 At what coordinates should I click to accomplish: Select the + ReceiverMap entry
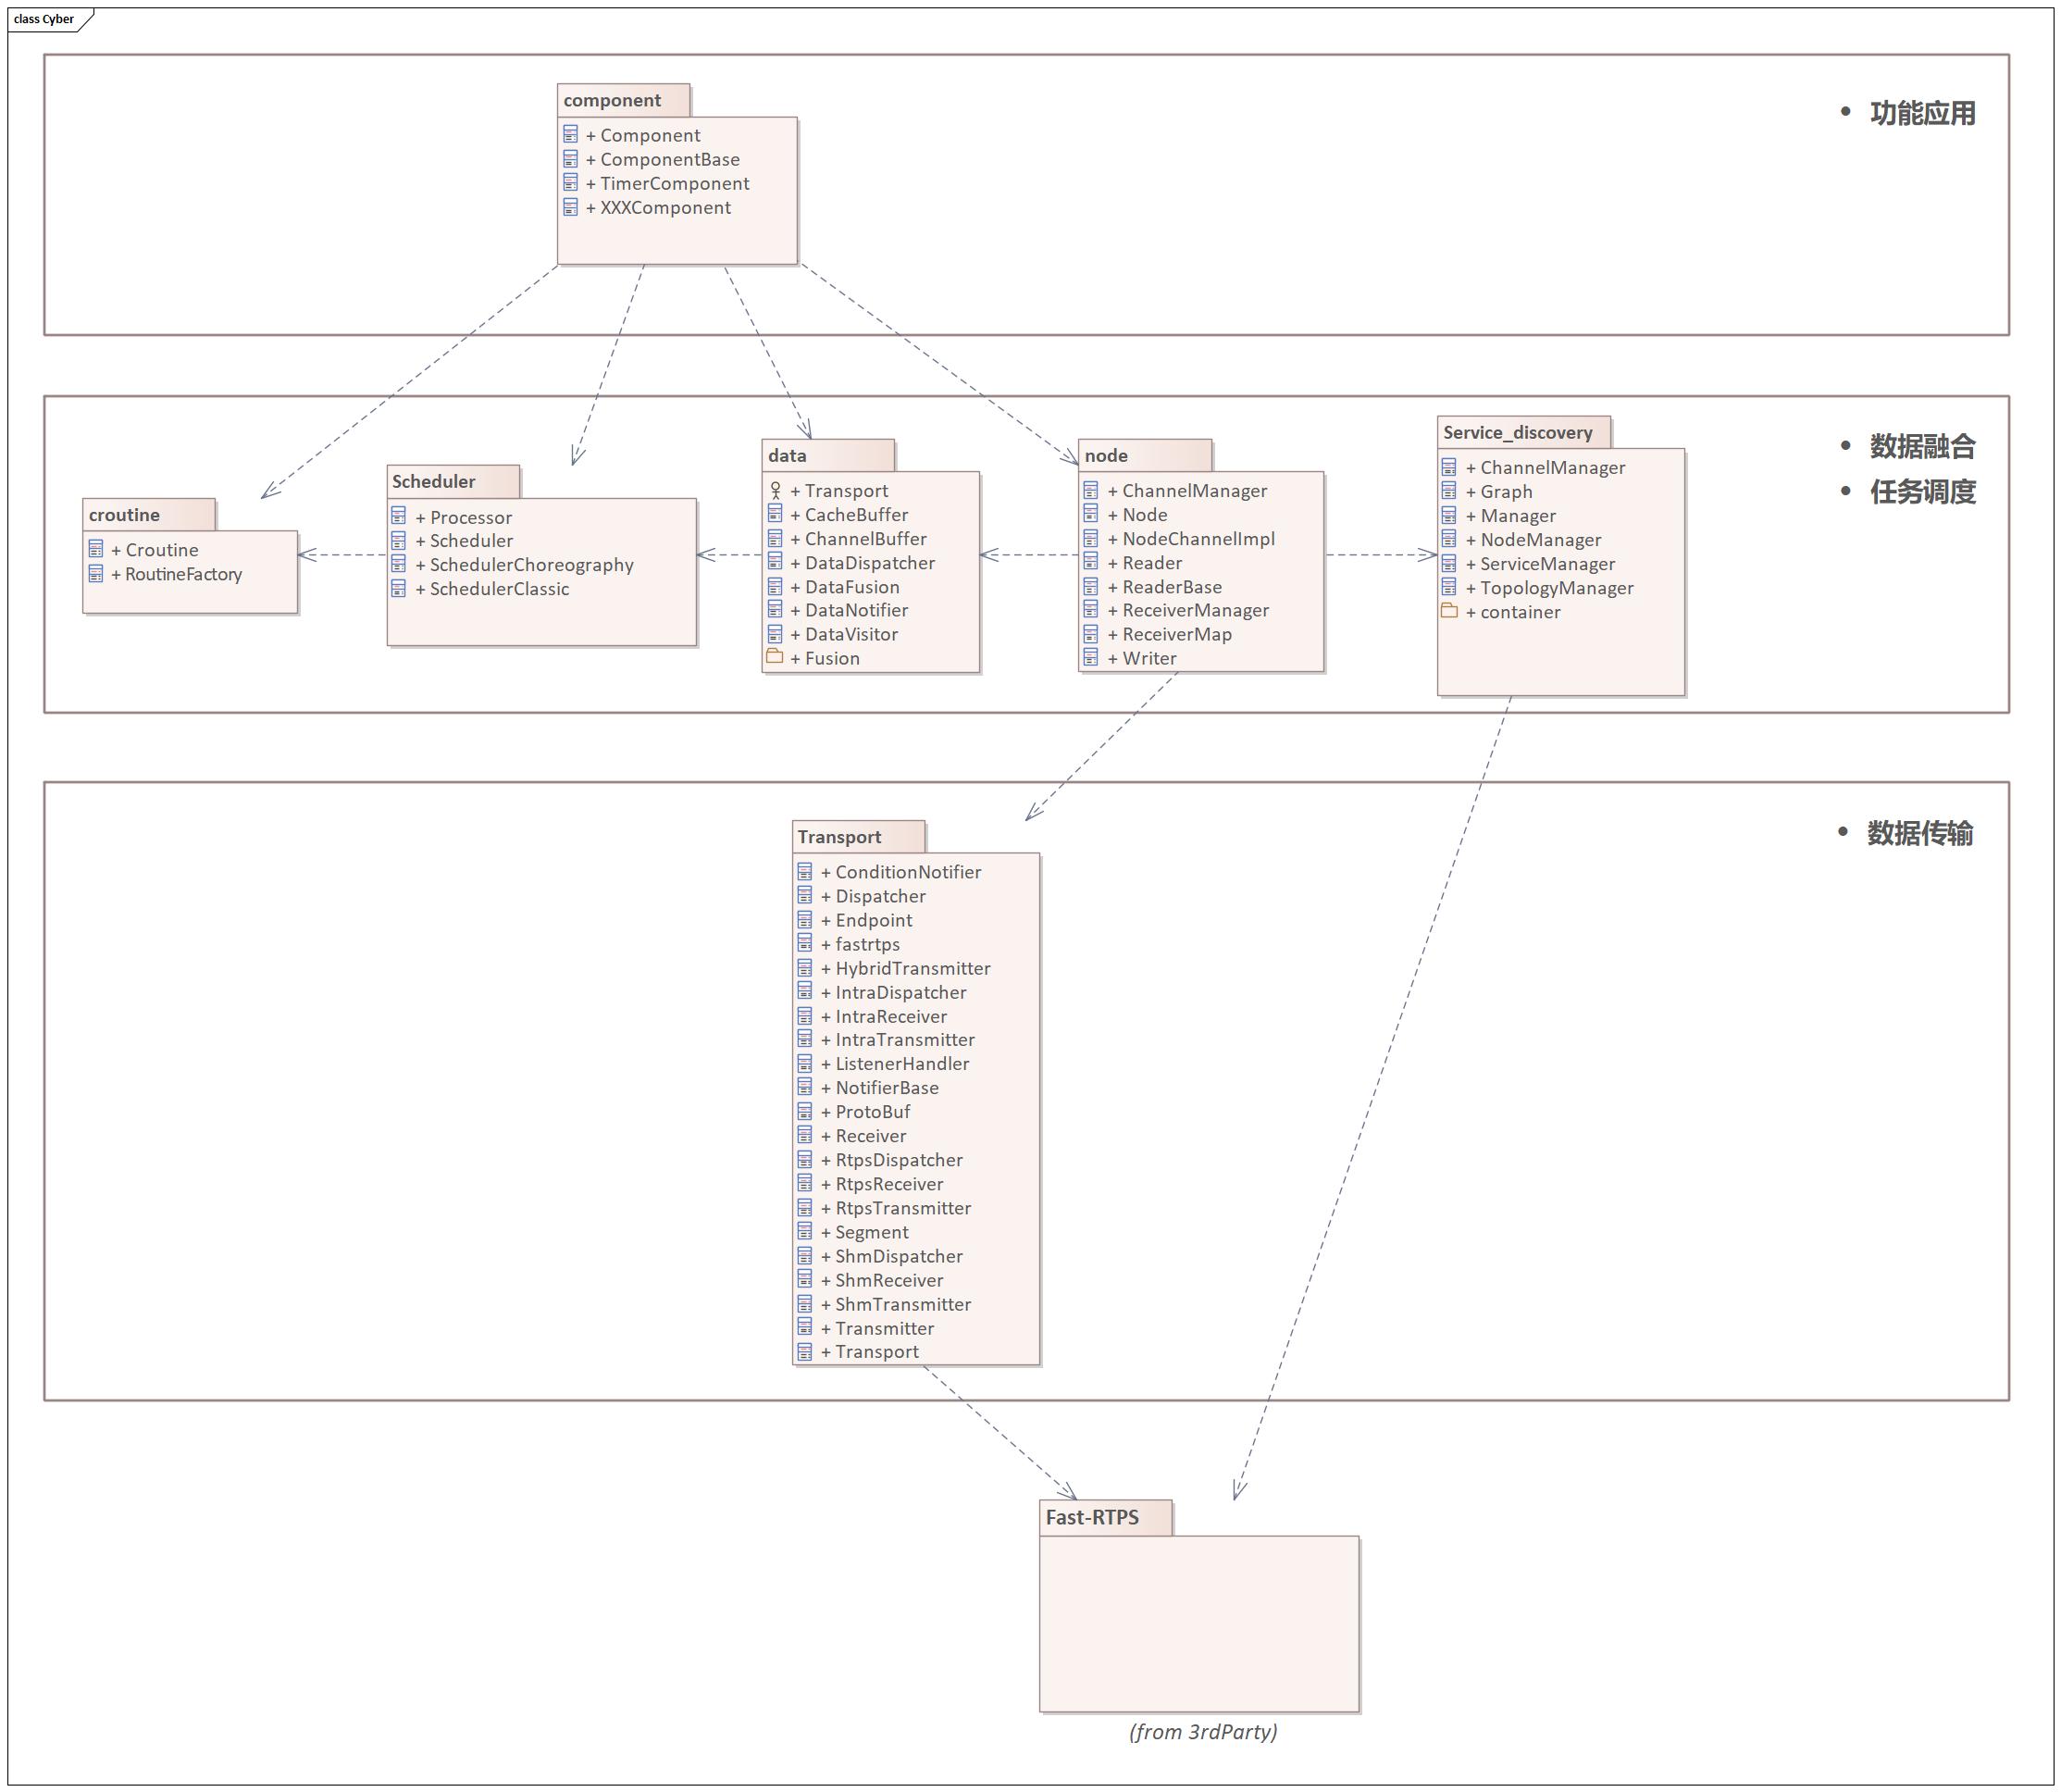pos(1169,634)
